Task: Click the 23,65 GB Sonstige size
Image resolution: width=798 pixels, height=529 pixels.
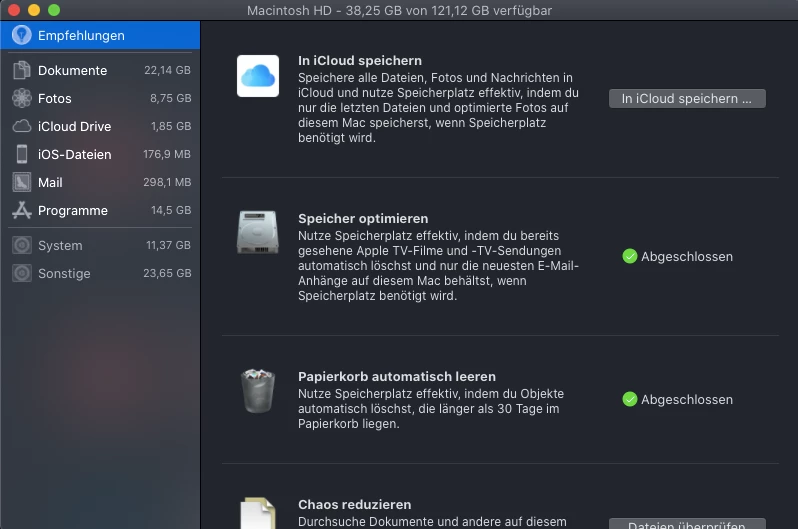Action: [167, 273]
